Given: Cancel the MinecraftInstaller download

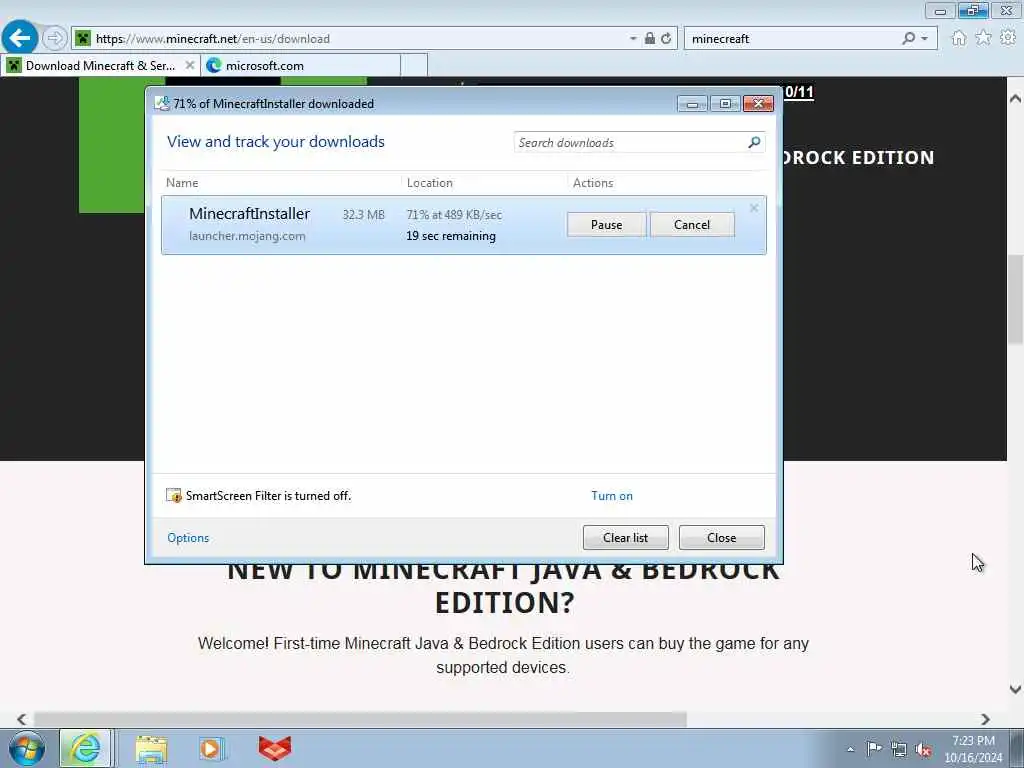Looking at the screenshot, I should point(692,225).
